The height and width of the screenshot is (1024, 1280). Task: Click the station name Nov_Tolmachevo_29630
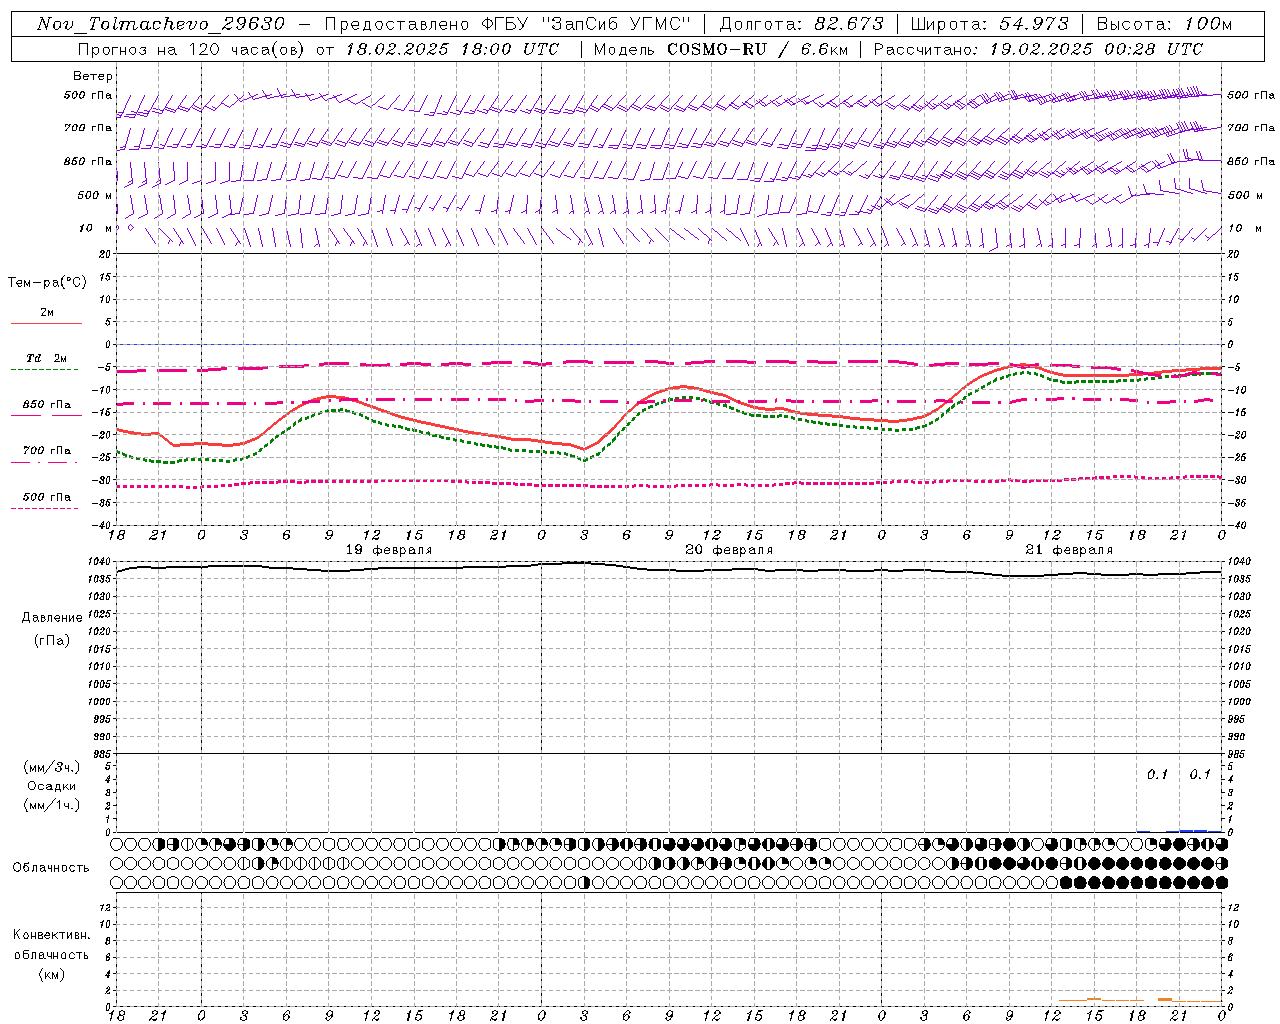(x=161, y=23)
